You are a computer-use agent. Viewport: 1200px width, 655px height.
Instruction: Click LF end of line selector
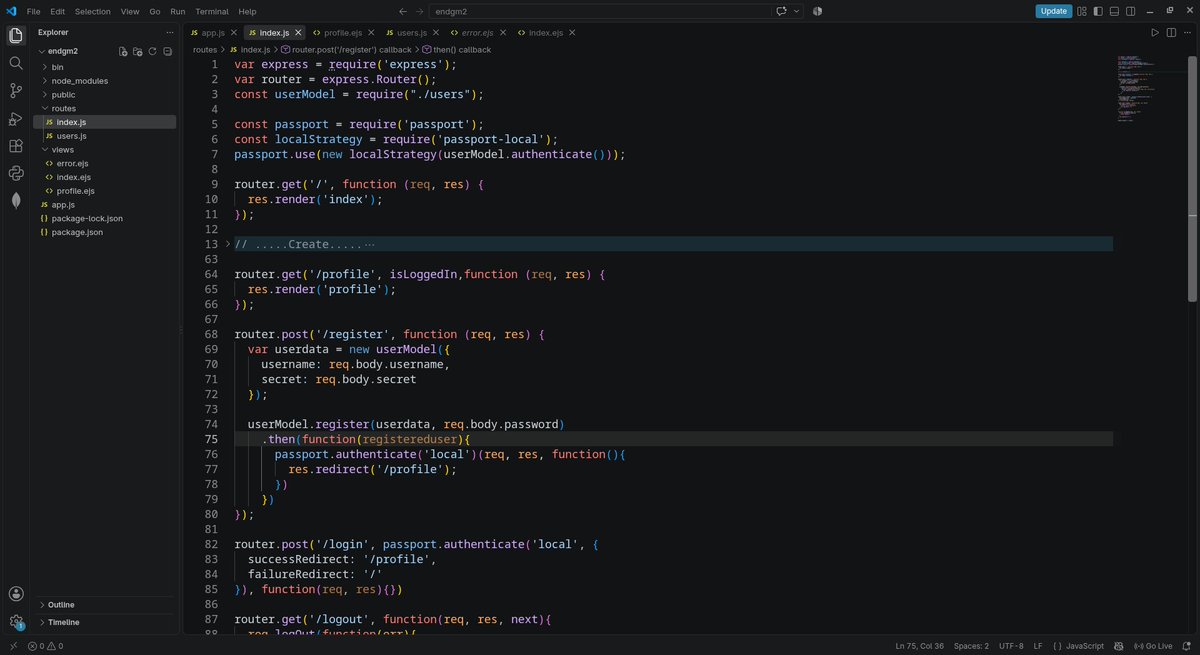pos(1038,646)
